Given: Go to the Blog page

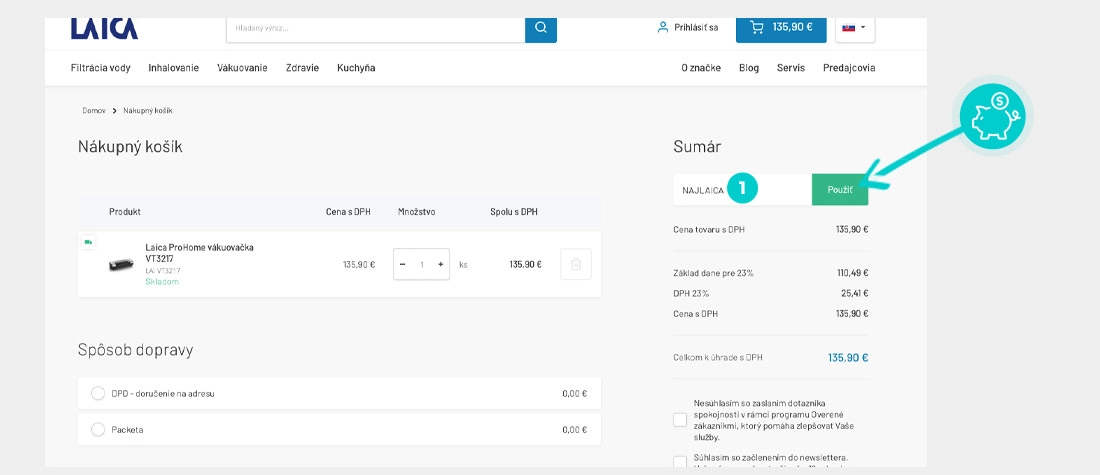Looking at the screenshot, I should (749, 68).
